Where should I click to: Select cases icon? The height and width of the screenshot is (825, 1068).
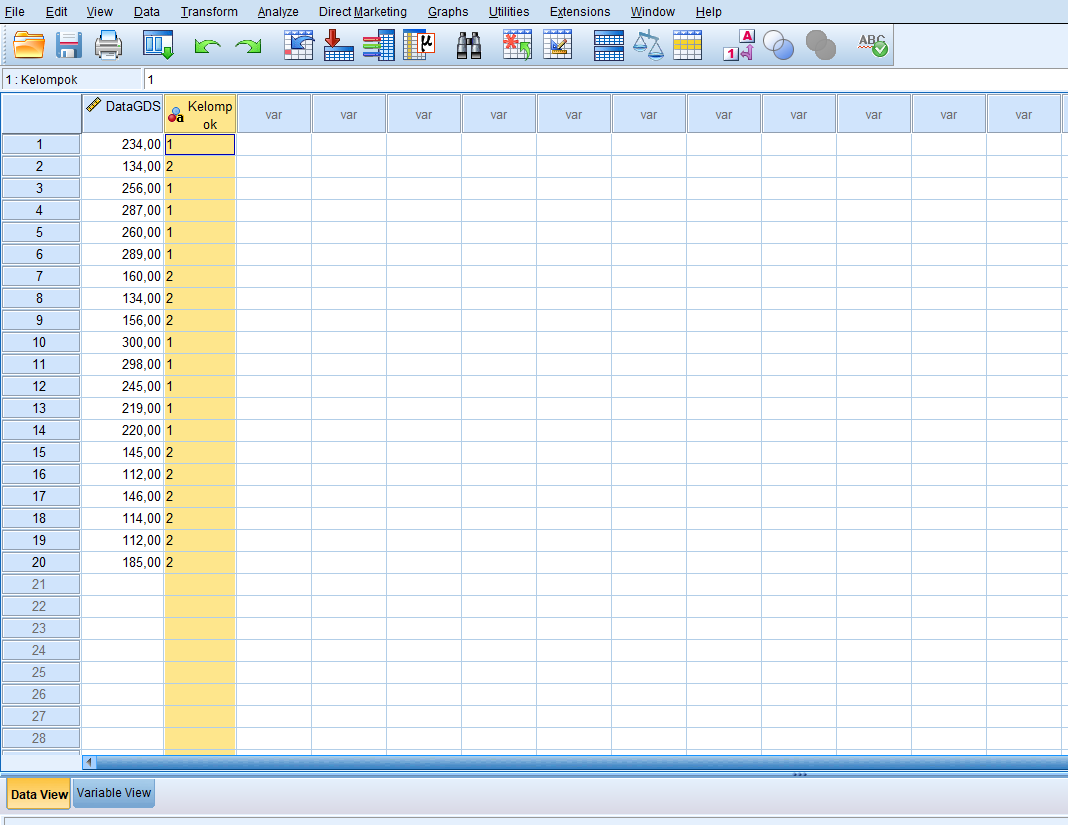(687, 46)
